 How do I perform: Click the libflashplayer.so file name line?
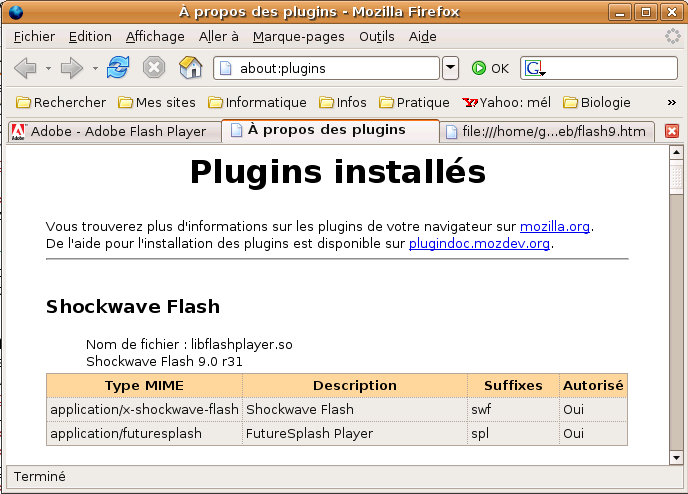tap(189, 344)
